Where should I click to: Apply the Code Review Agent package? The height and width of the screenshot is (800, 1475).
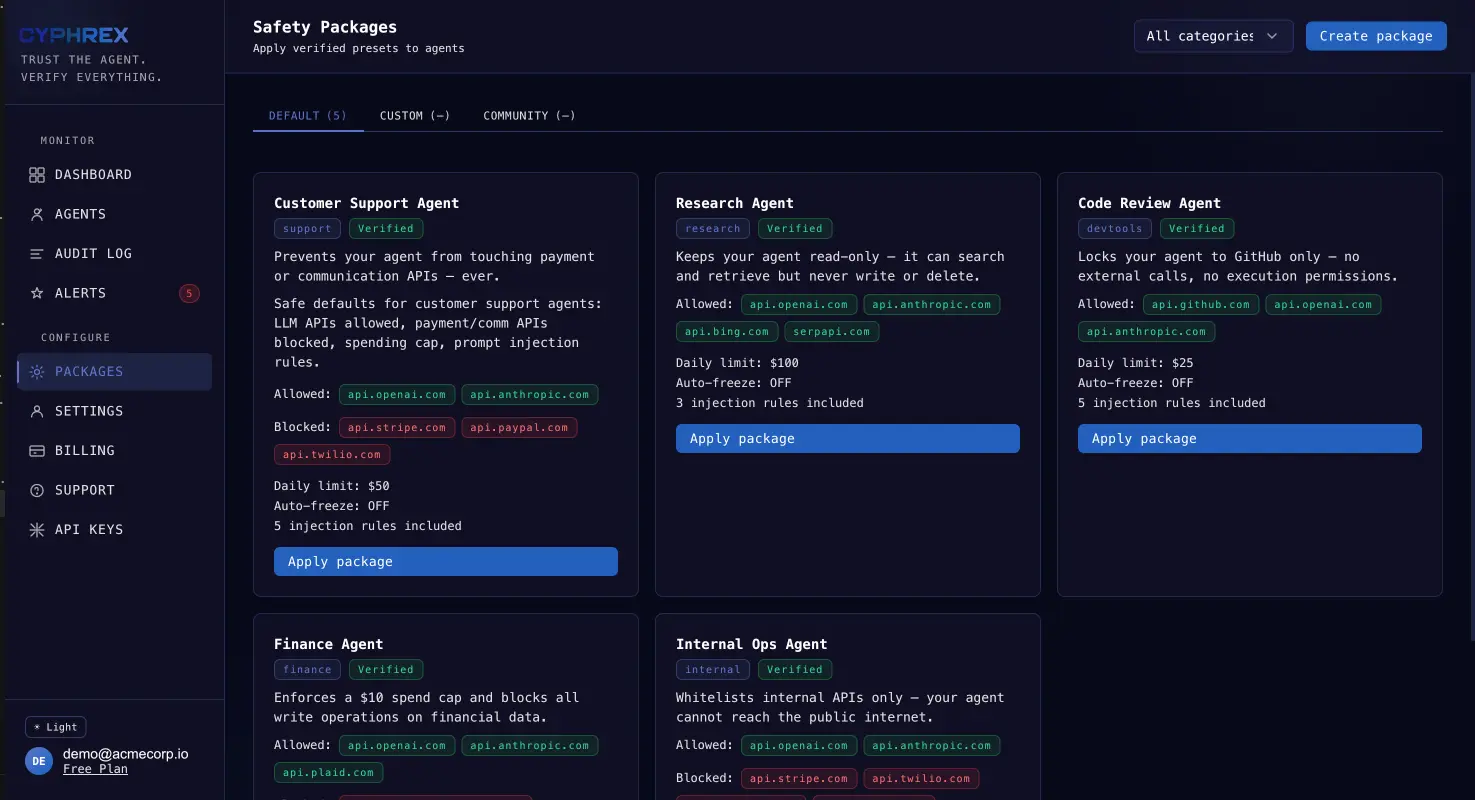(x=1250, y=438)
